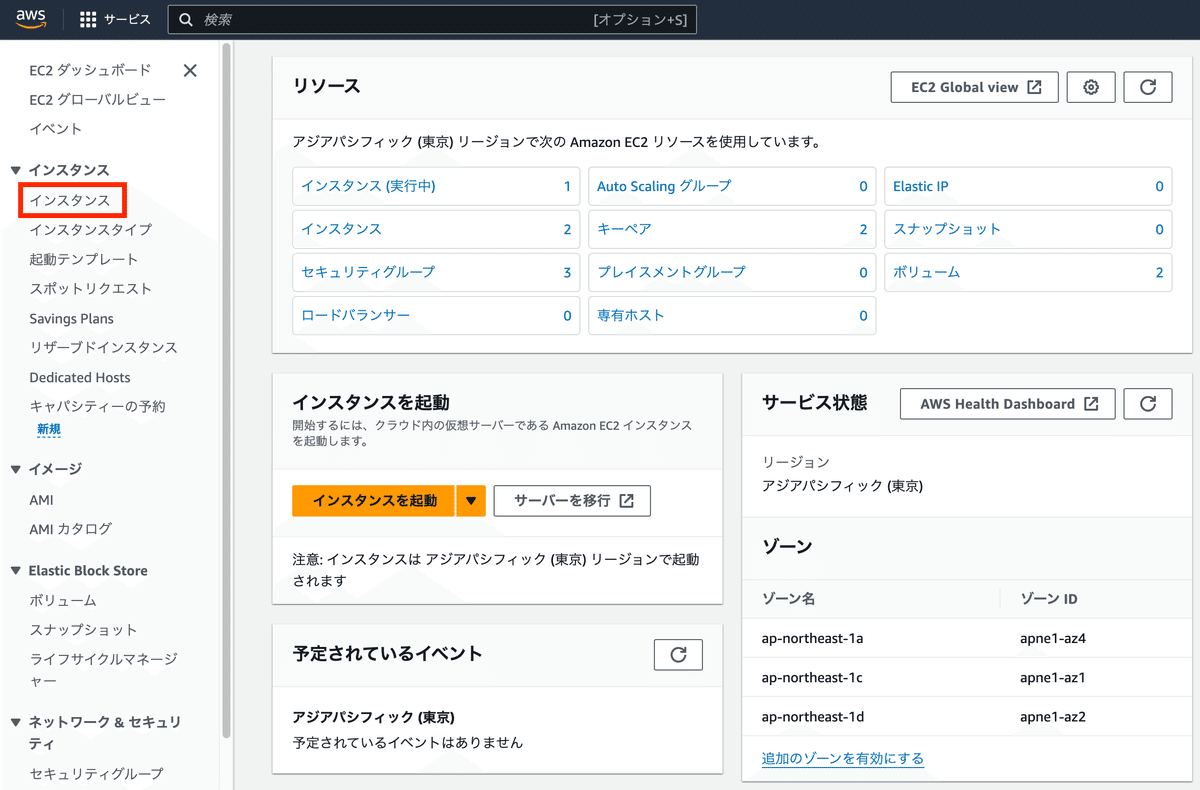1200x790 pixels.
Task: Click ボリューム resource link in リソース
Action: (x=926, y=272)
